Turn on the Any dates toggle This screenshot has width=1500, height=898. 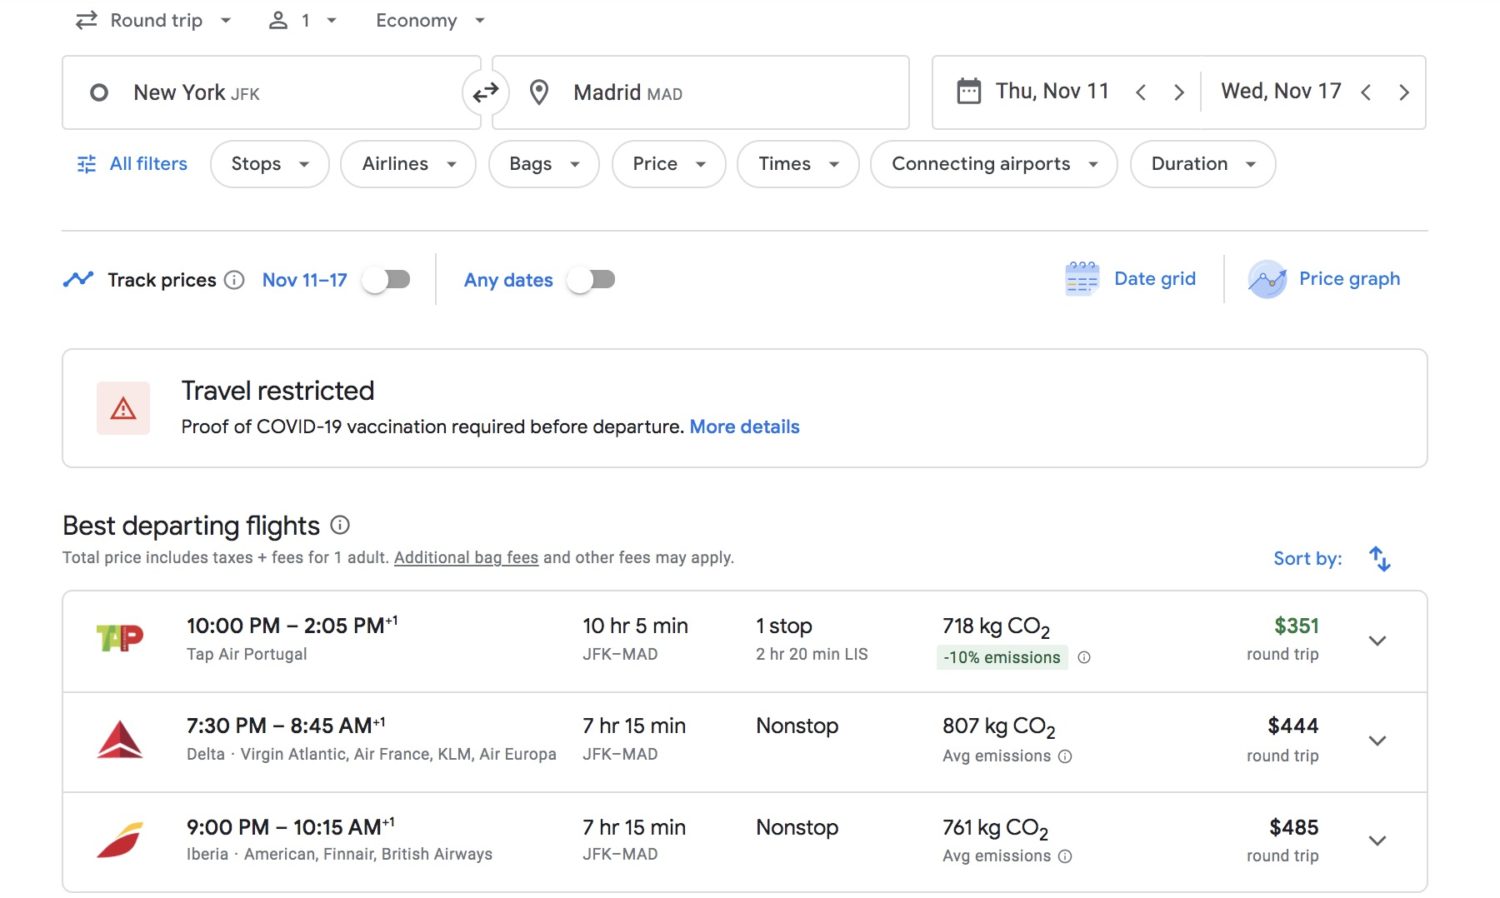click(591, 280)
